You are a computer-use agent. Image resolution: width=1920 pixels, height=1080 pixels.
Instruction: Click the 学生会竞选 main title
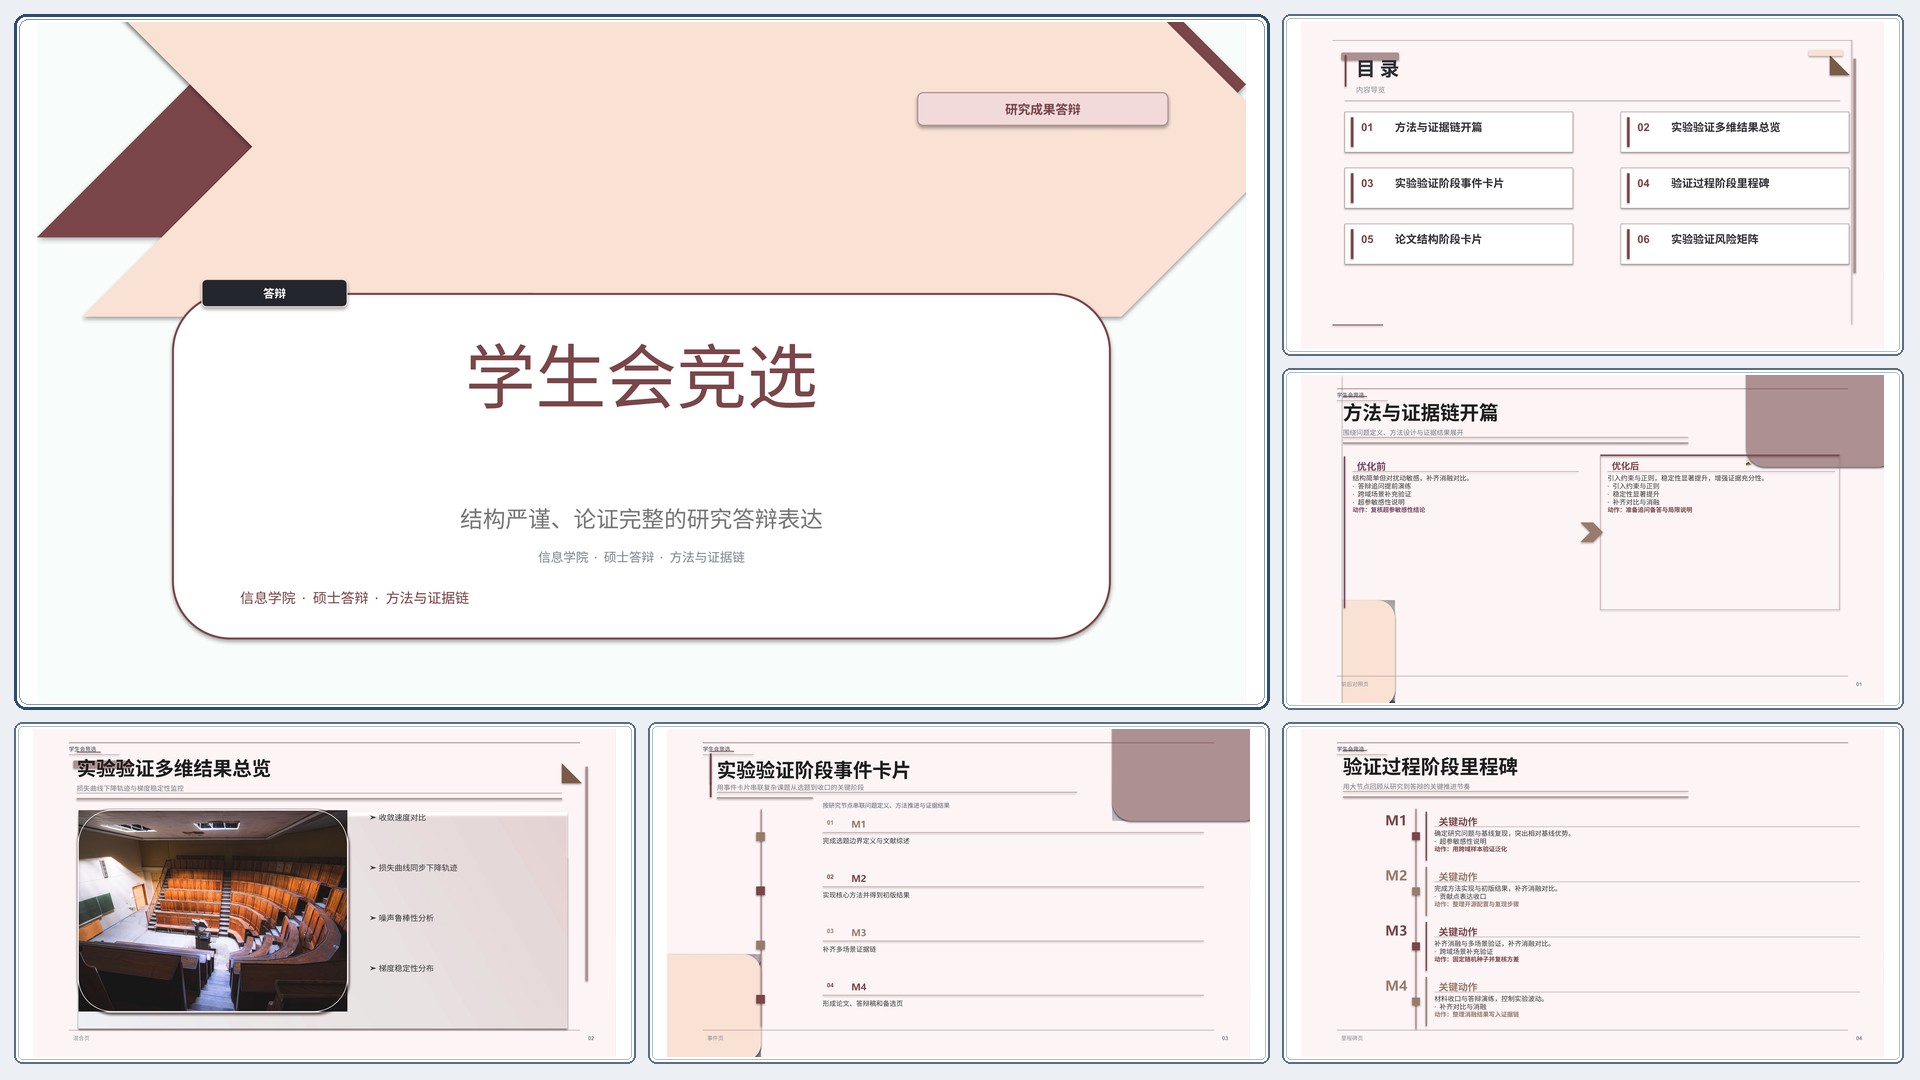[x=642, y=378]
